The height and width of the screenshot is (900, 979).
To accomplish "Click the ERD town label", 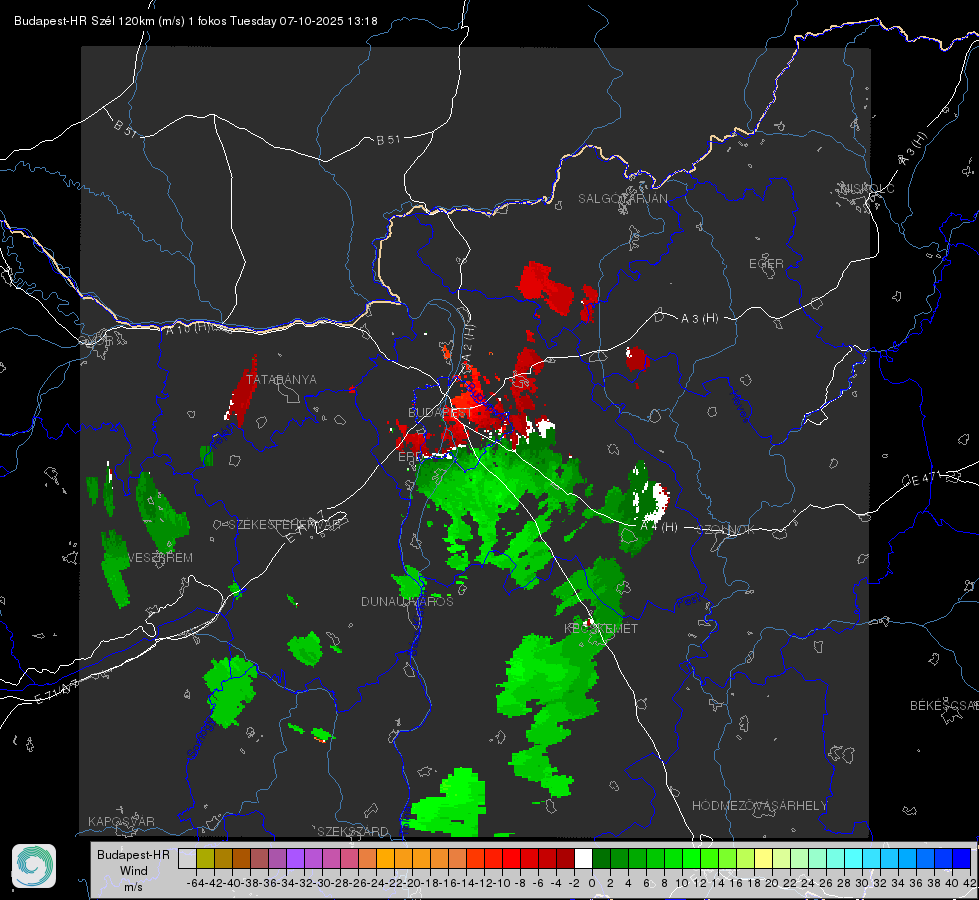I will (411, 457).
